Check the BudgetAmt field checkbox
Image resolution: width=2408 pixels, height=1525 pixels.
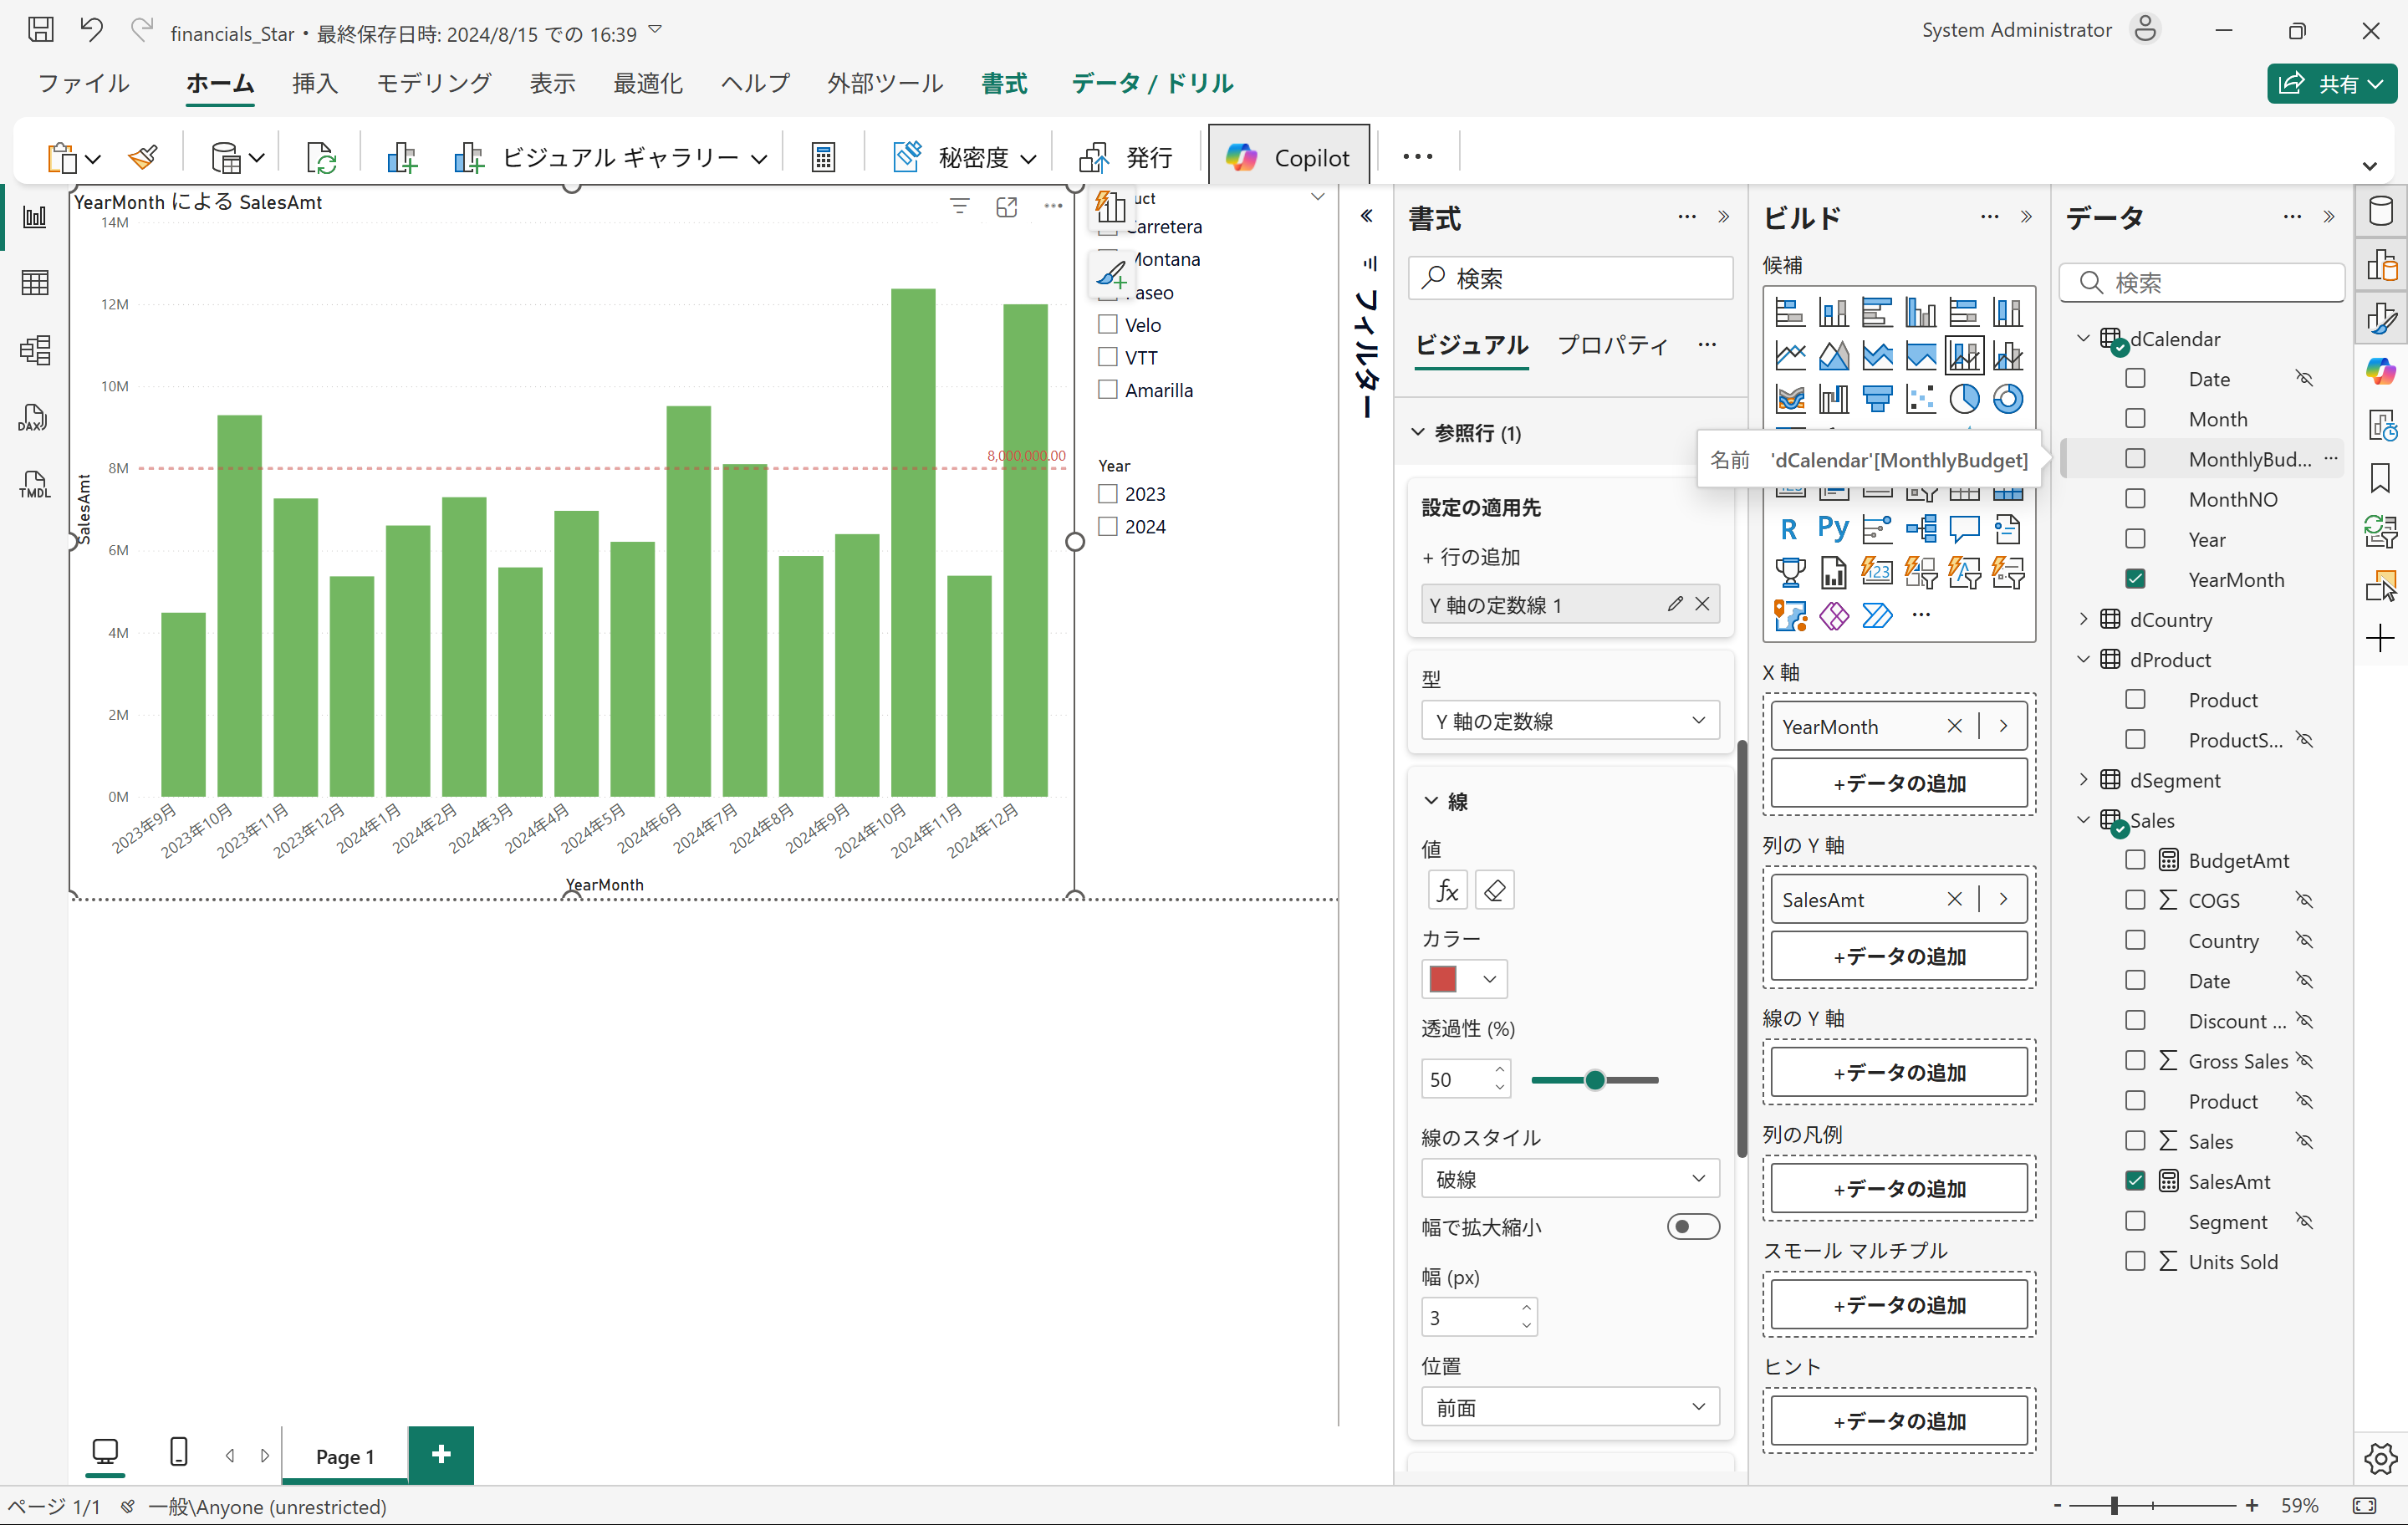(2135, 860)
